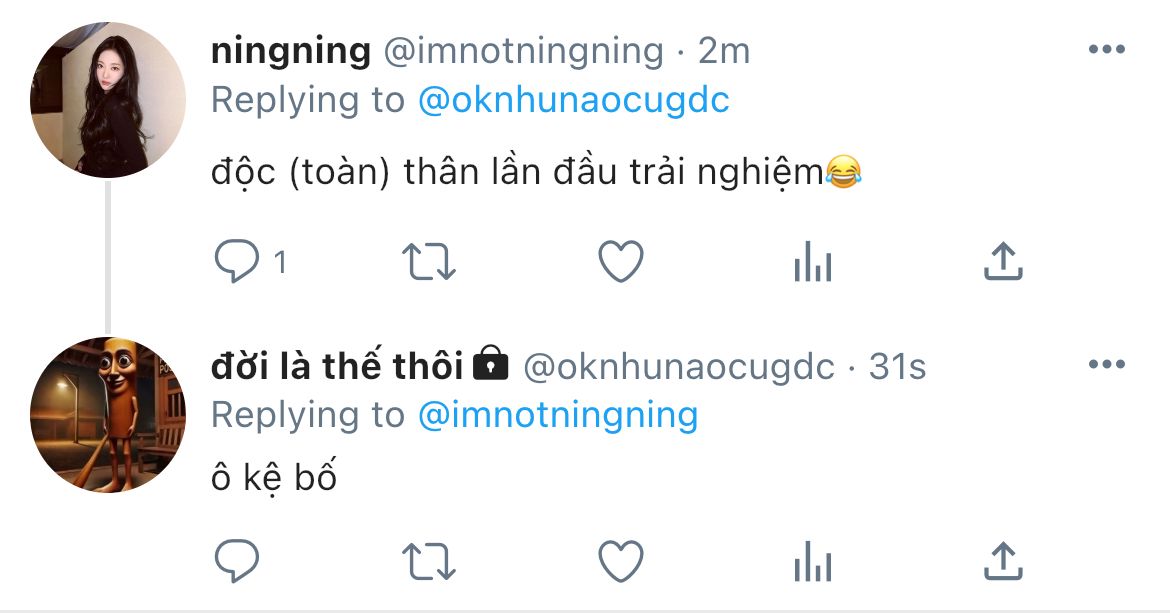Open 2m timestamp of ningning's tweet
1170x614 pixels.
pyautogui.click(x=724, y=51)
